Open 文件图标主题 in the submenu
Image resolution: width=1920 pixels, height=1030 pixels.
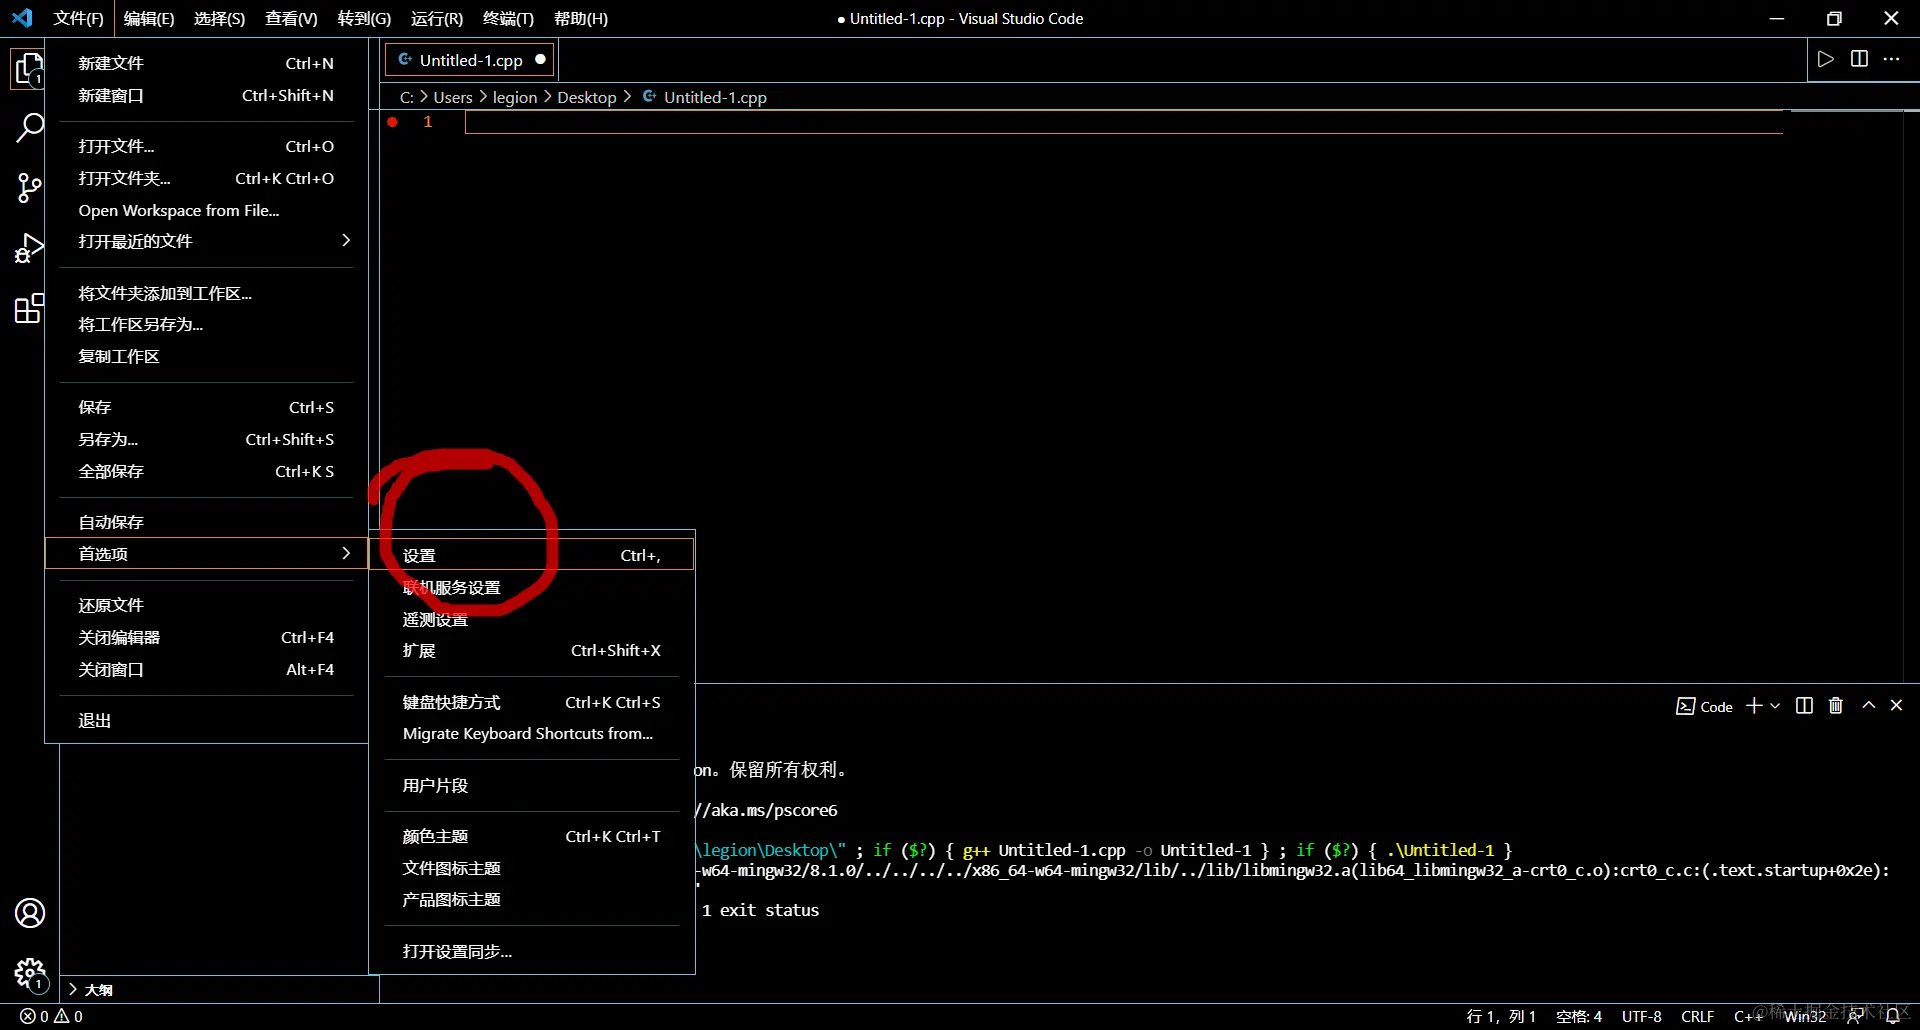point(531,868)
